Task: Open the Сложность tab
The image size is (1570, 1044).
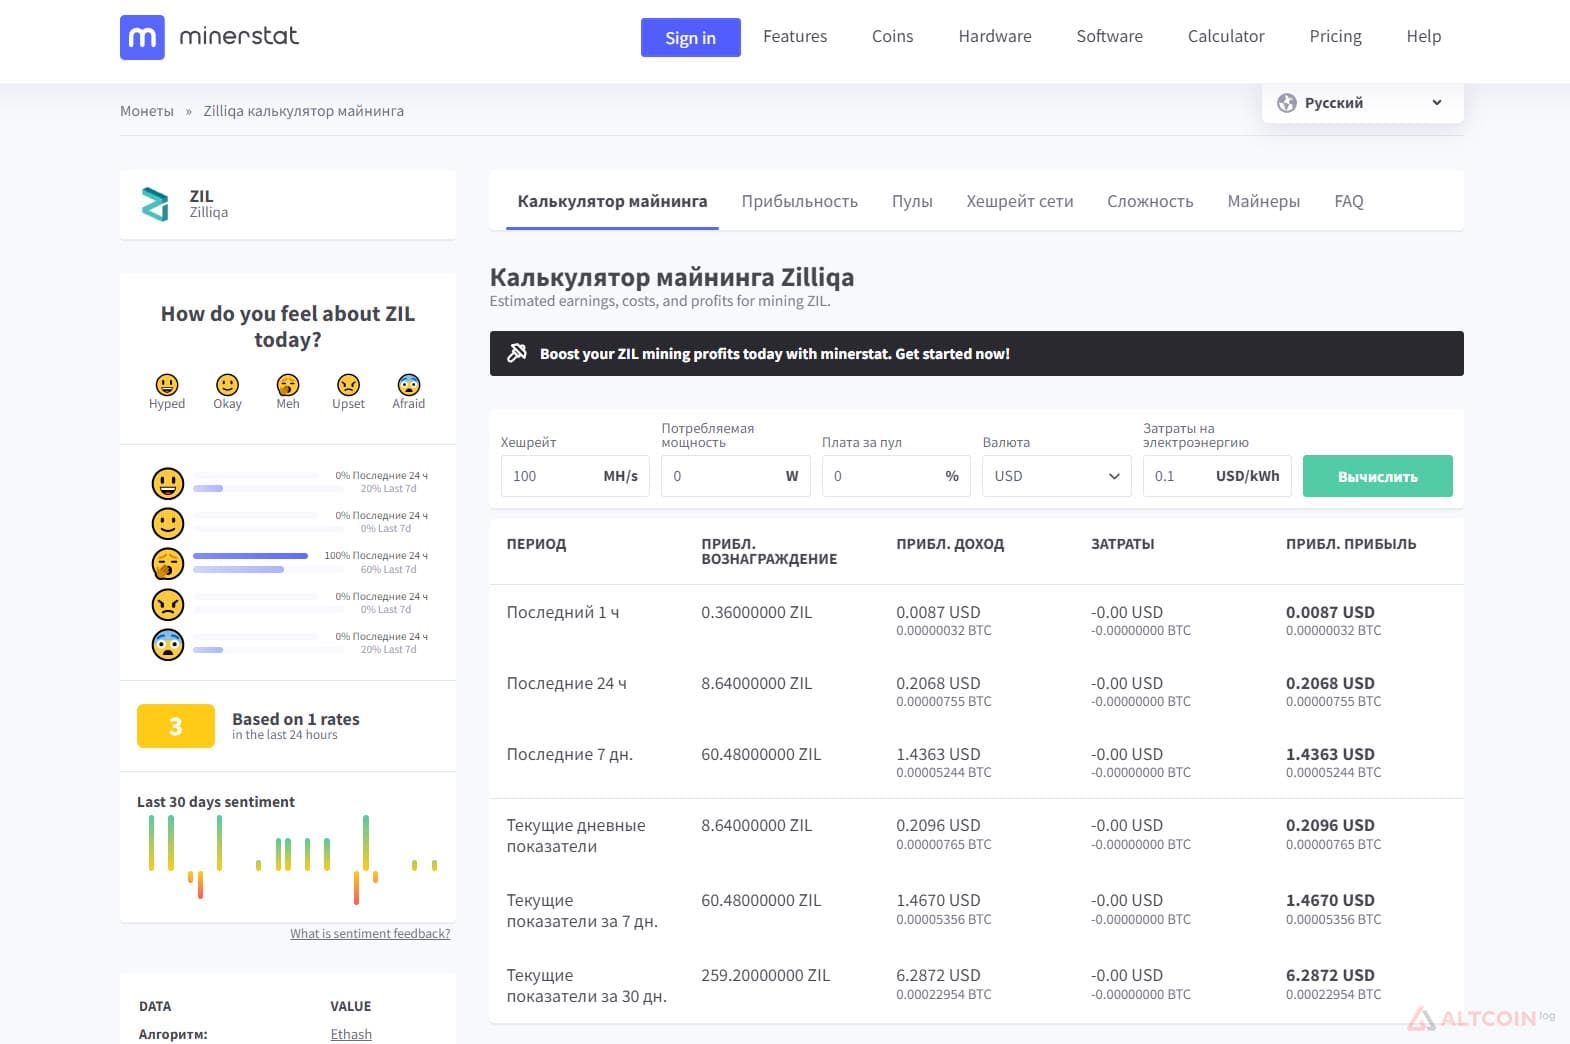Action: click(1150, 201)
